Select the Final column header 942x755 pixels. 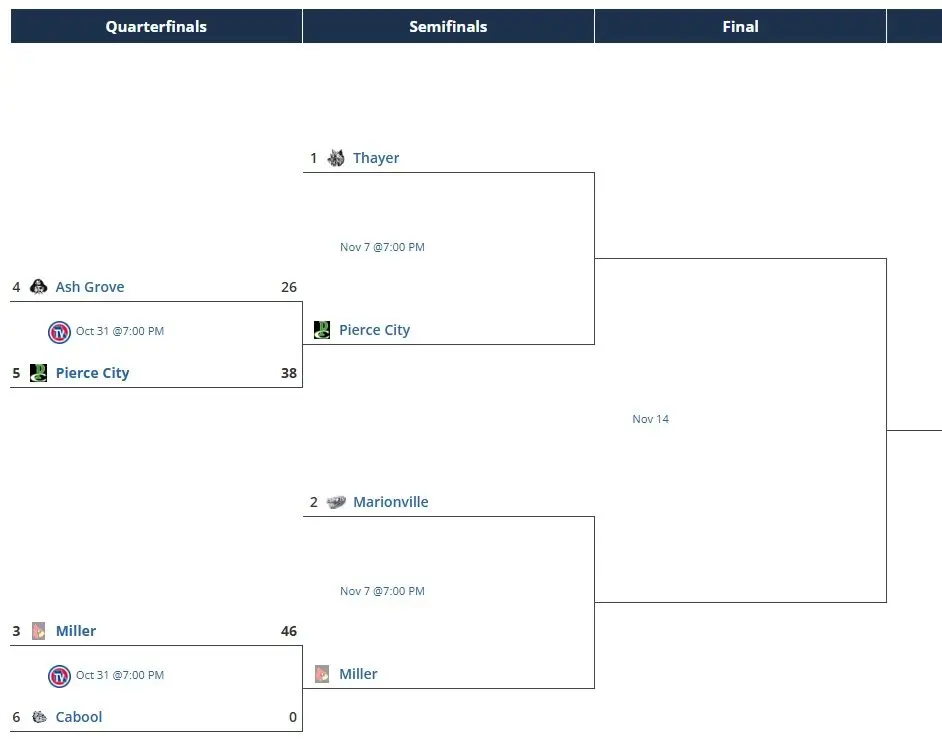tap(740, 27)
